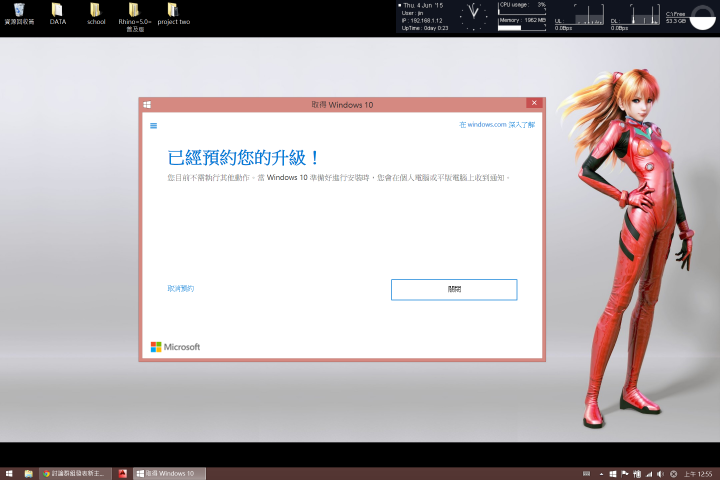Select the Recycle Bin desktop icon
Screen dimensions: 720x480
tap(19, 14)
